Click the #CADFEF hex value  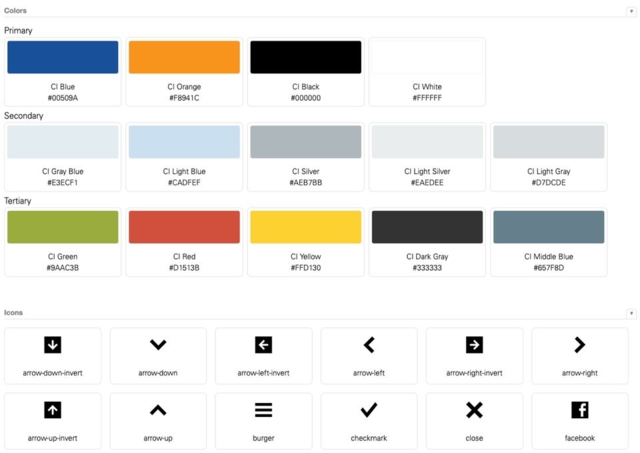click(184, 183)
